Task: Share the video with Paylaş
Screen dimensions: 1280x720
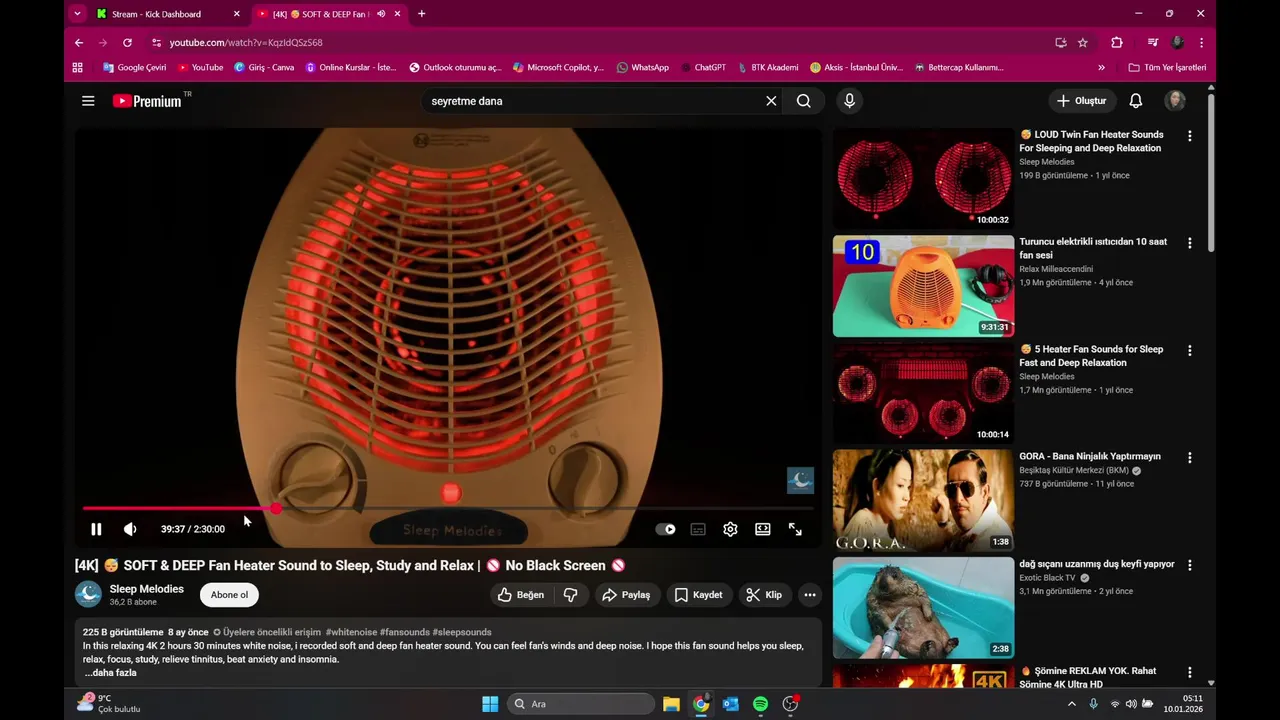Action: point(626,595)
